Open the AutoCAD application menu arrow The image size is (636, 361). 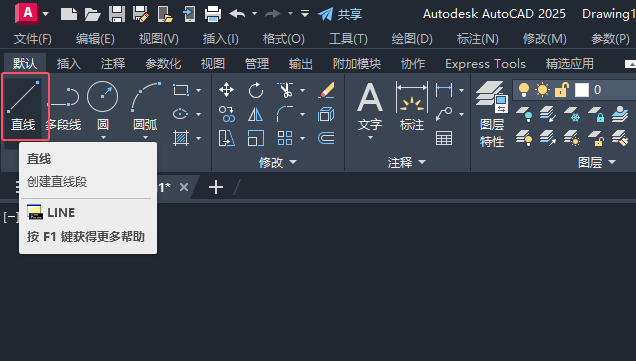pos(45,14)
